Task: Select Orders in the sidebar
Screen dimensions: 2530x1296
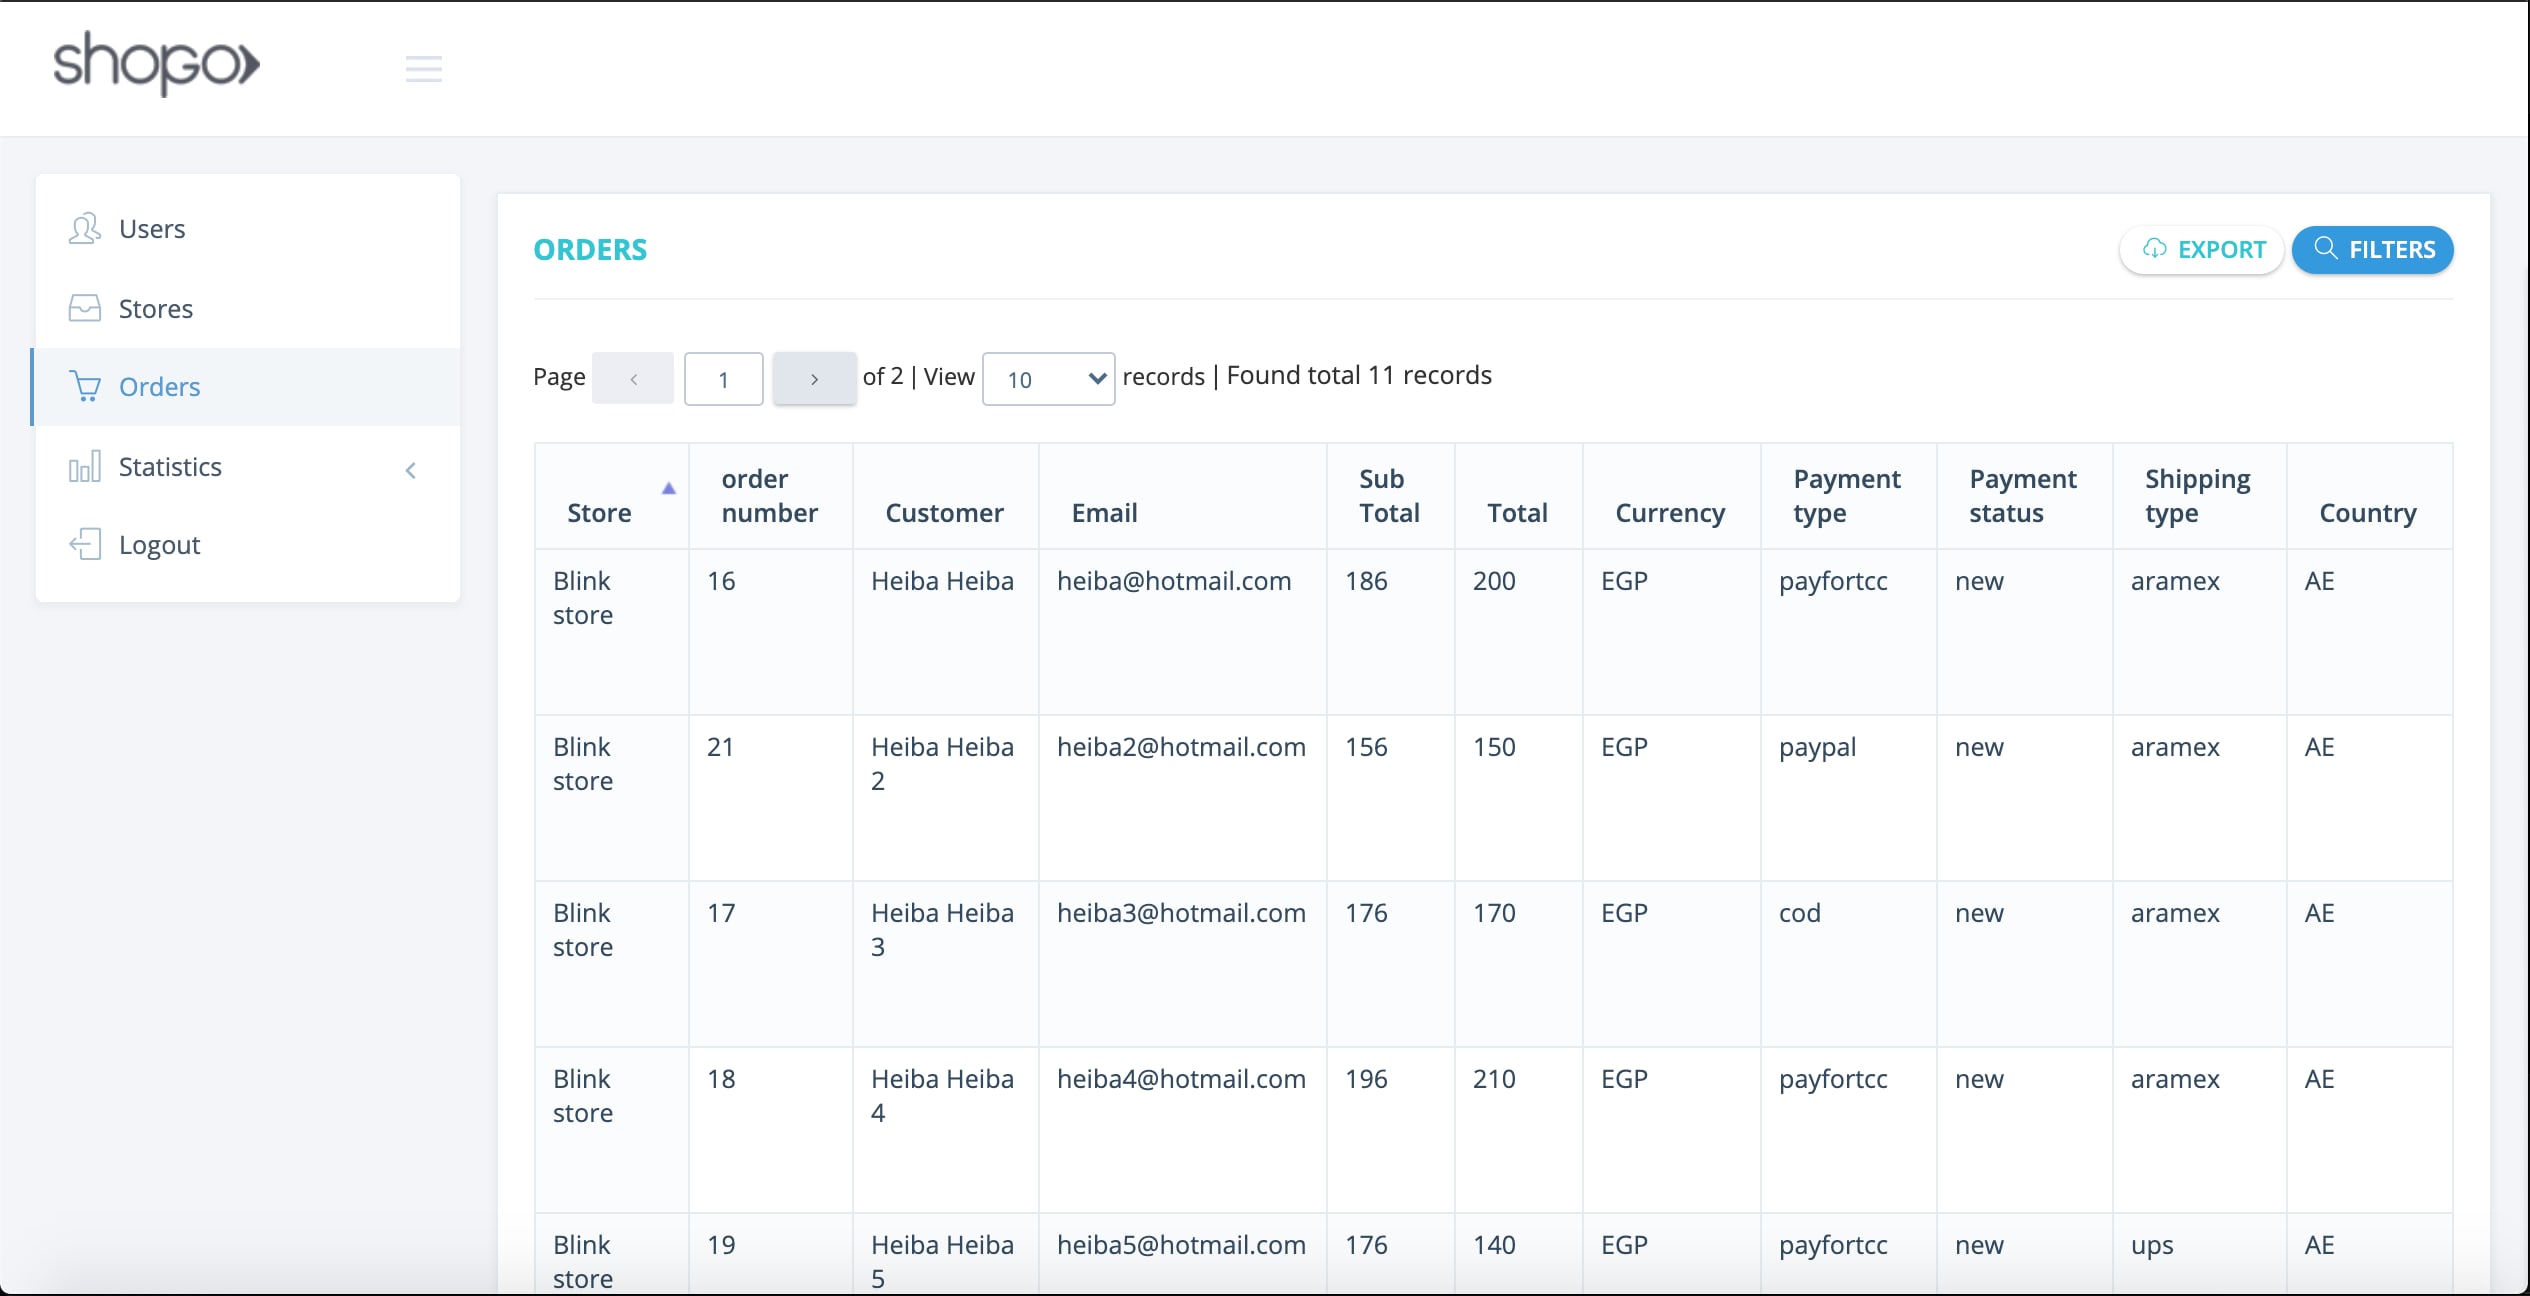Action: pos(248,387)
